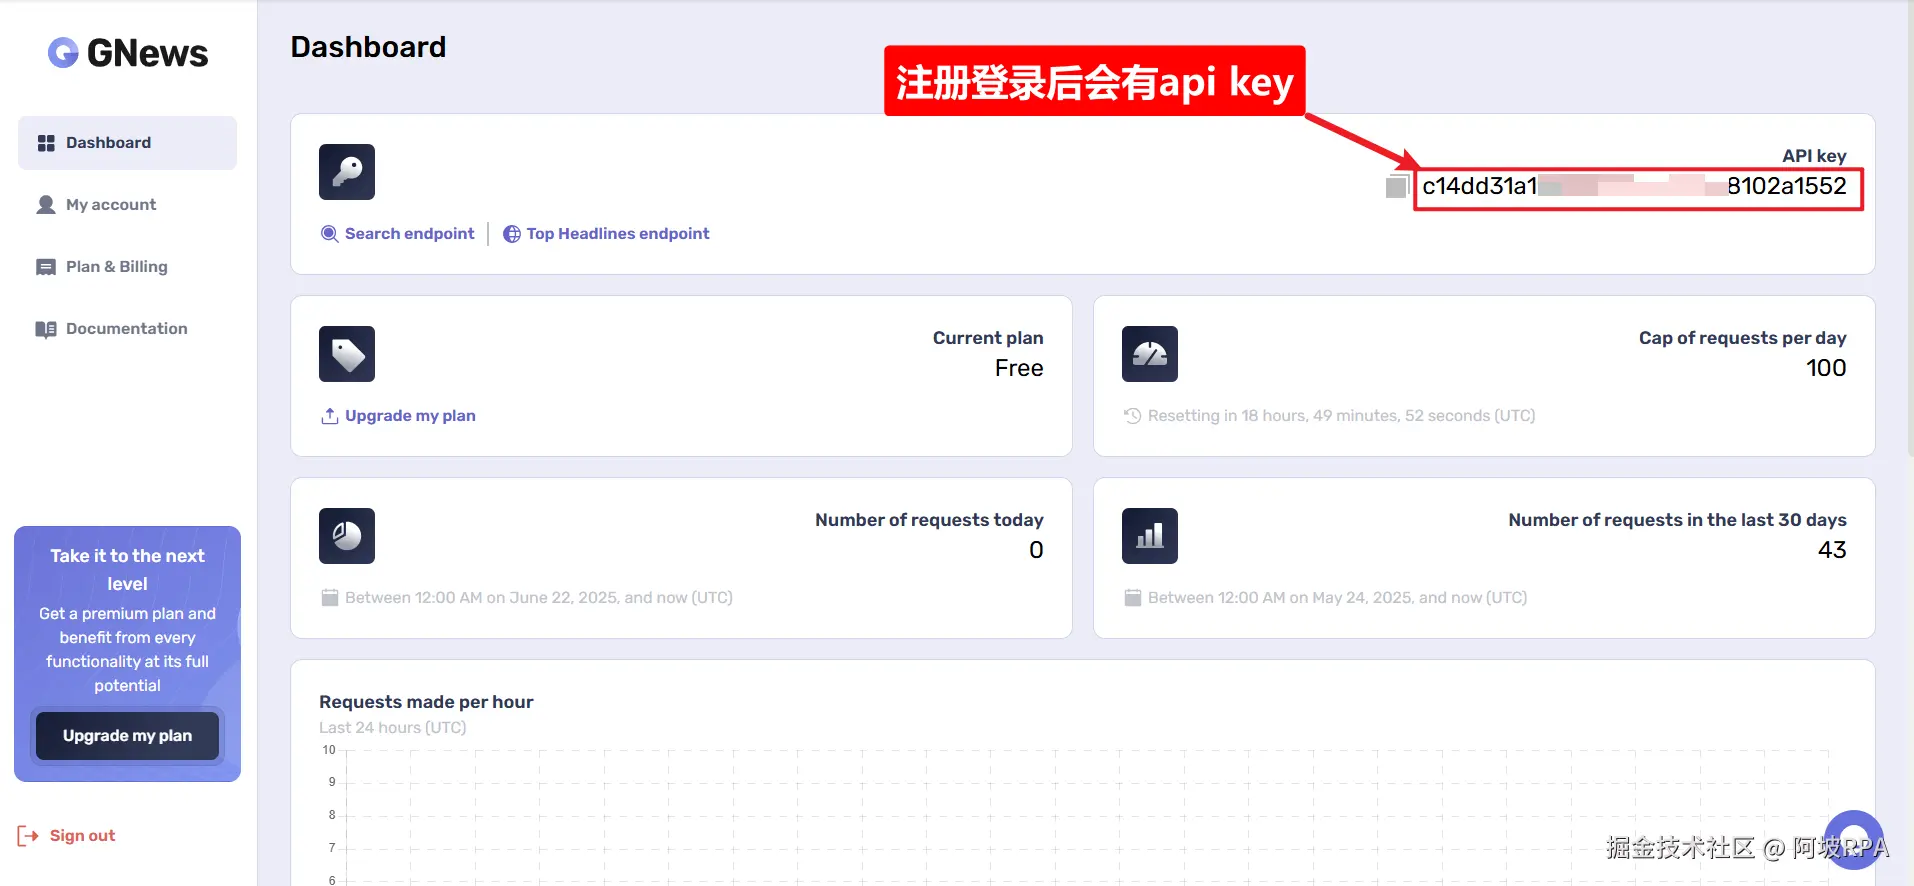Click 'Number of requests today' heading
1914x886 pixels.
[929, 520]
